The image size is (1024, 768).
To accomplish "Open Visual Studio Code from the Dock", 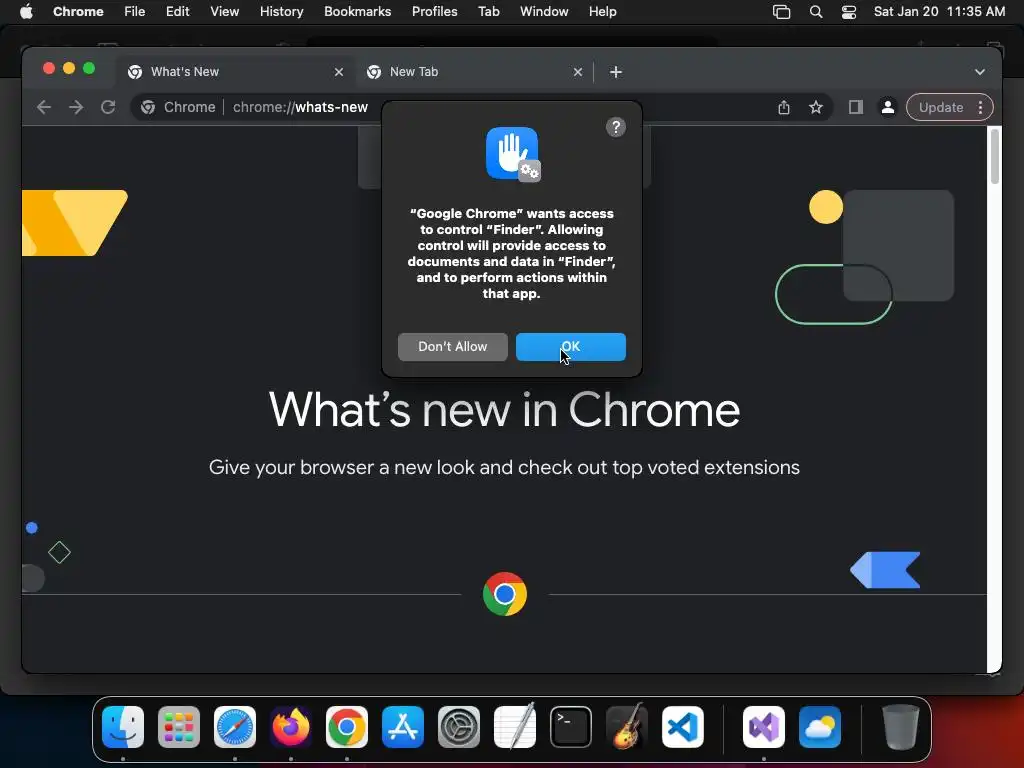I will (682, 727).
